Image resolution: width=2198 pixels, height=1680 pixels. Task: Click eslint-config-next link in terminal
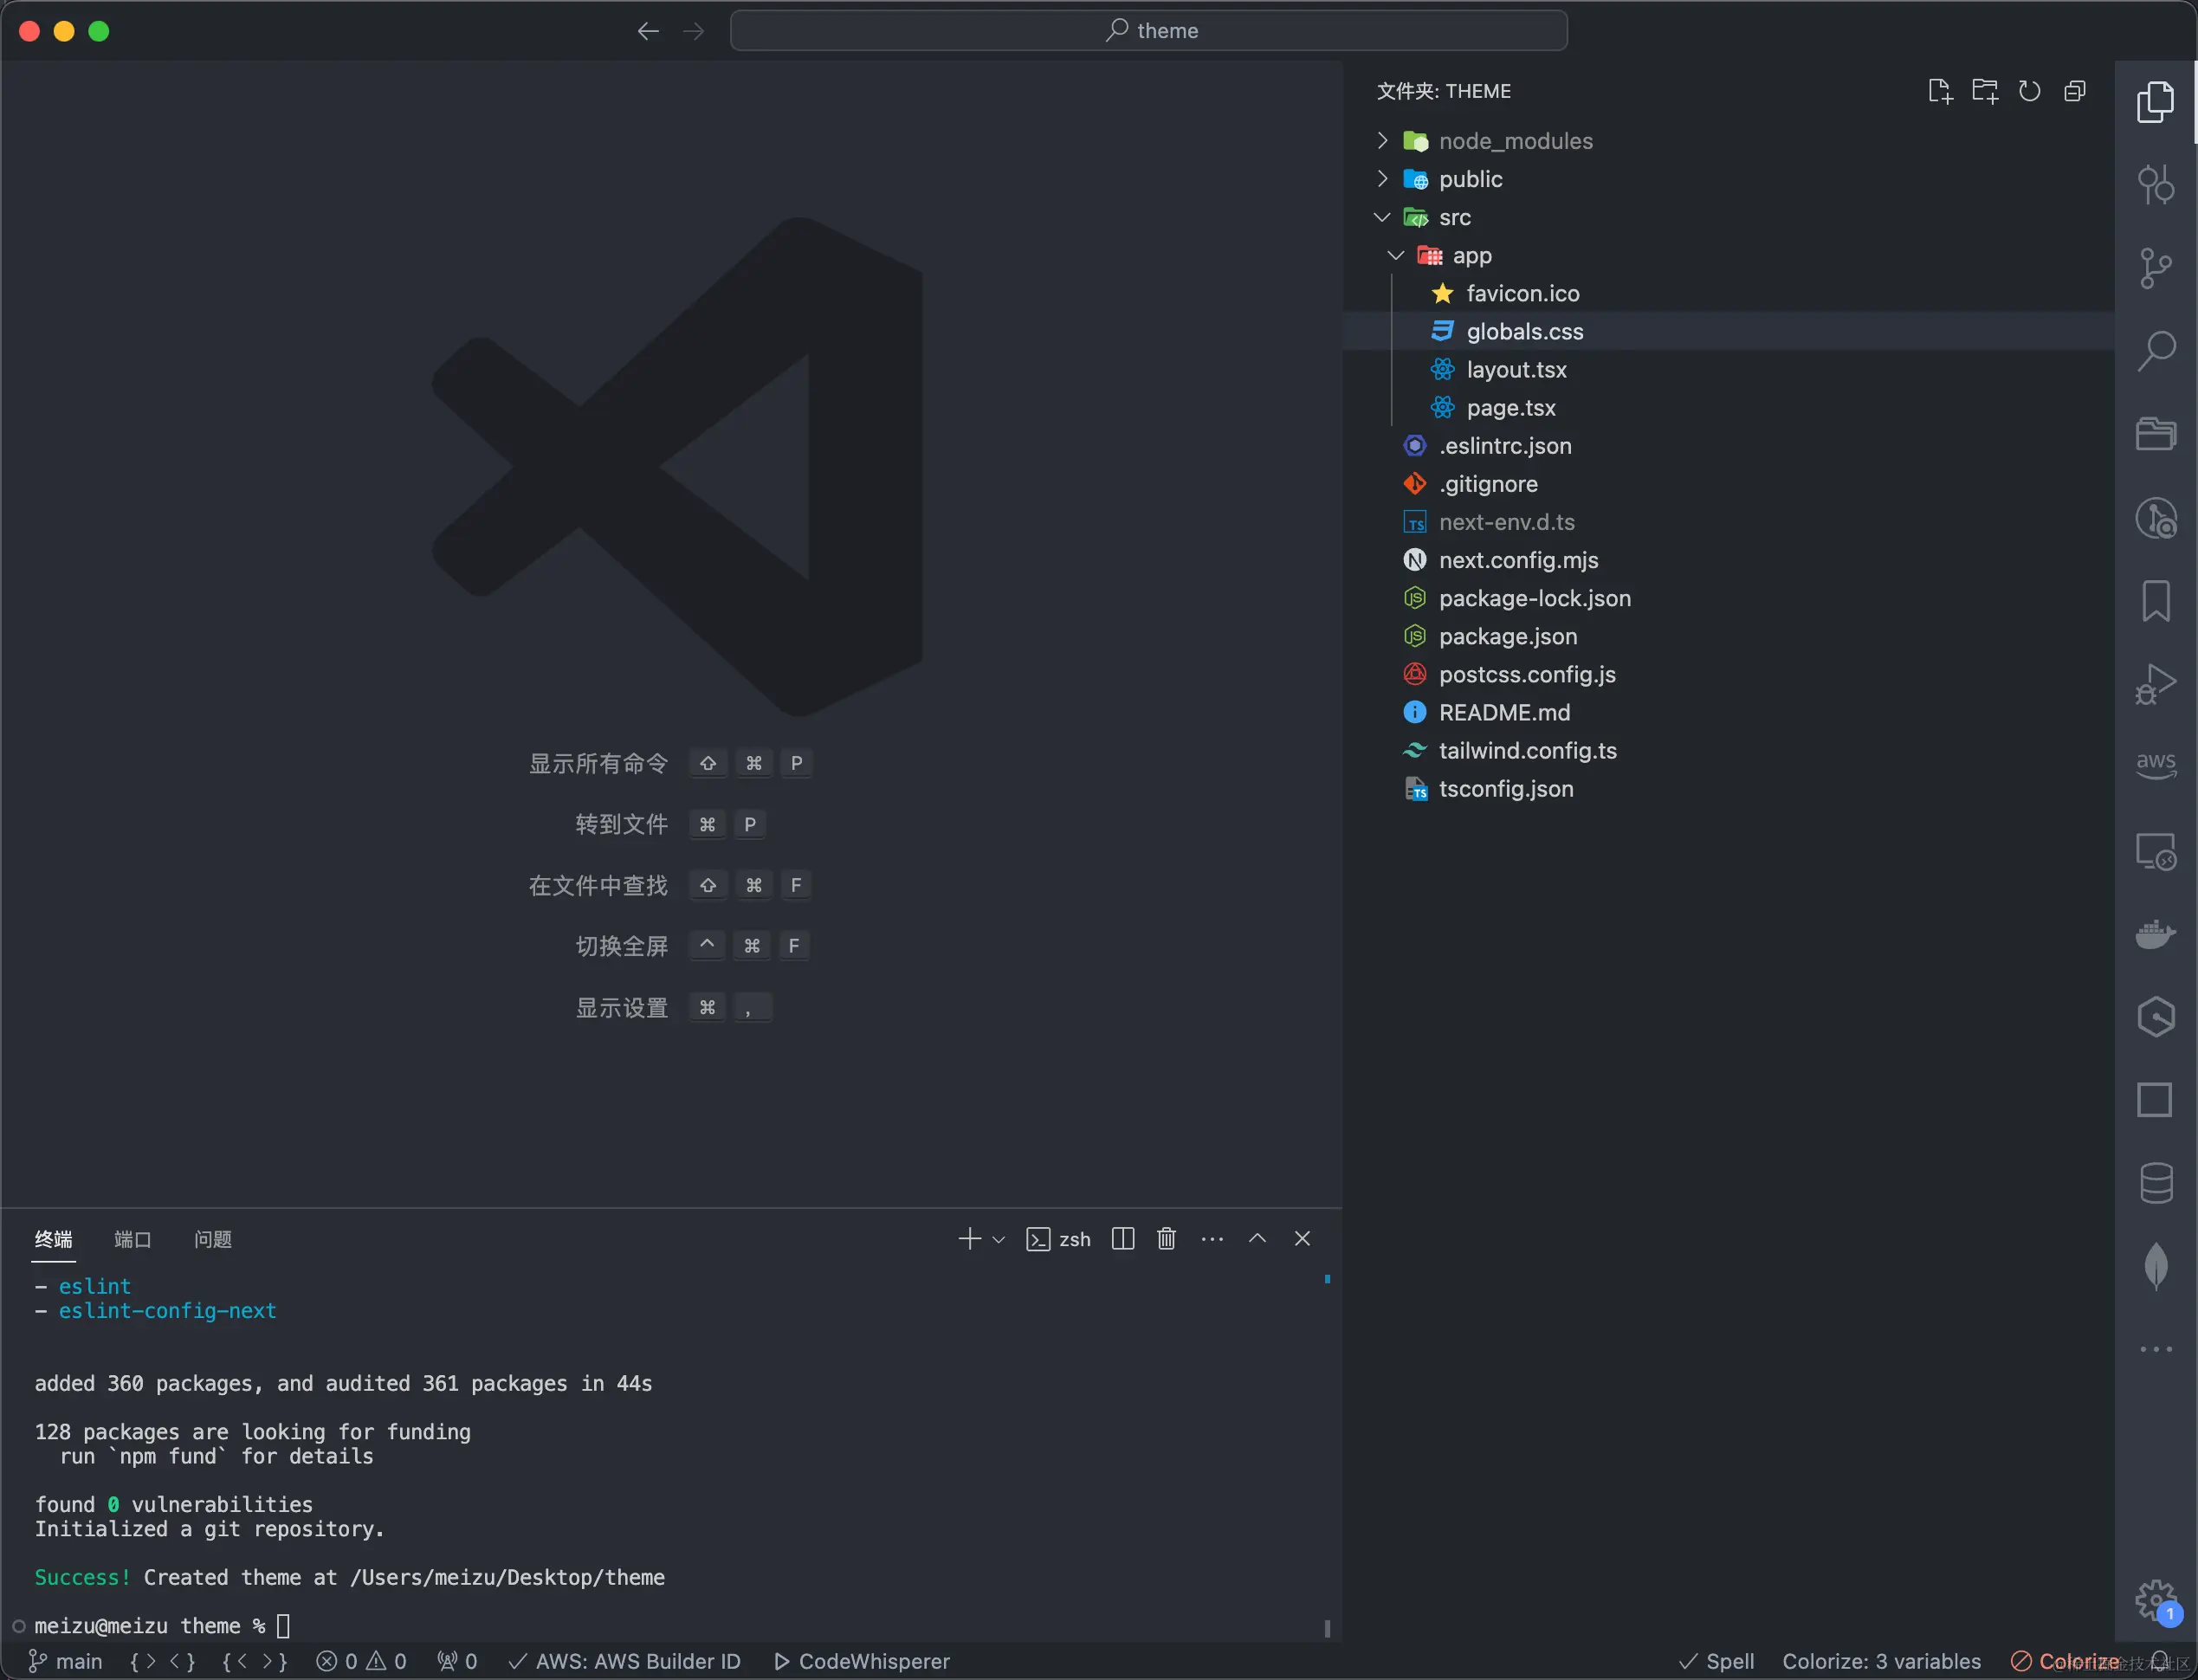[167, 1310]
